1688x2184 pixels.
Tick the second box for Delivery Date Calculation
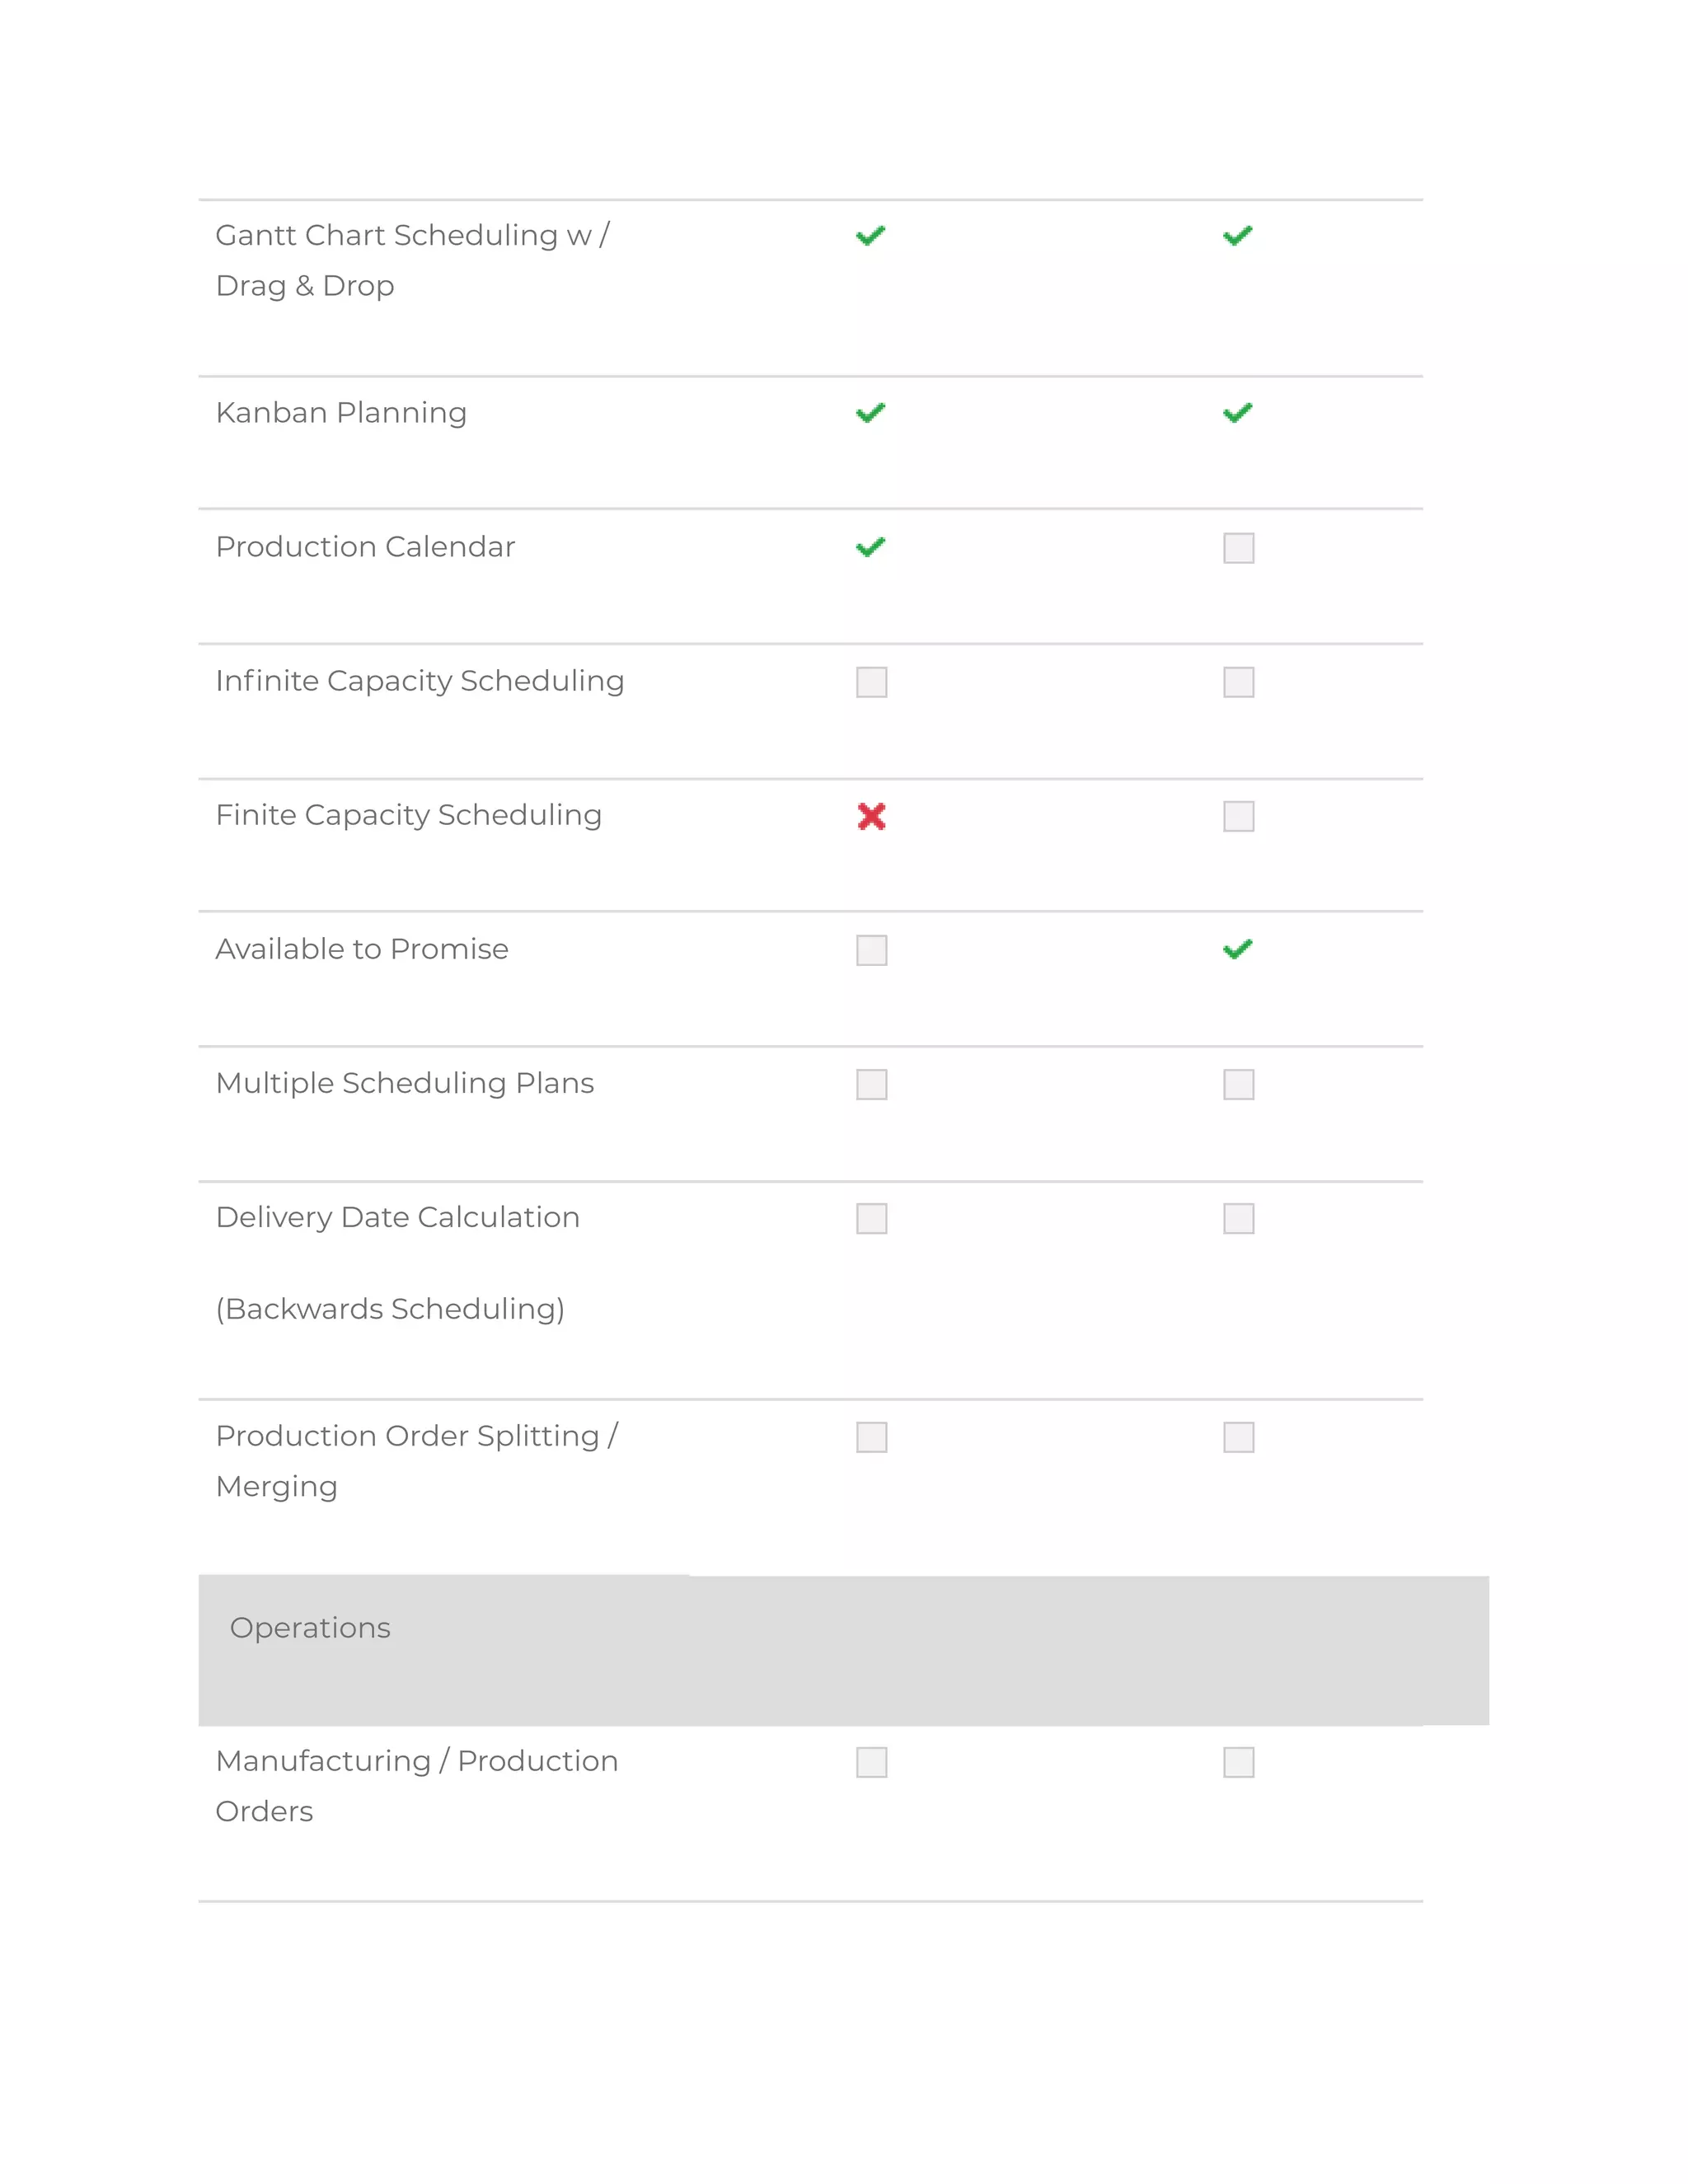click(x=1239, y=1218)
